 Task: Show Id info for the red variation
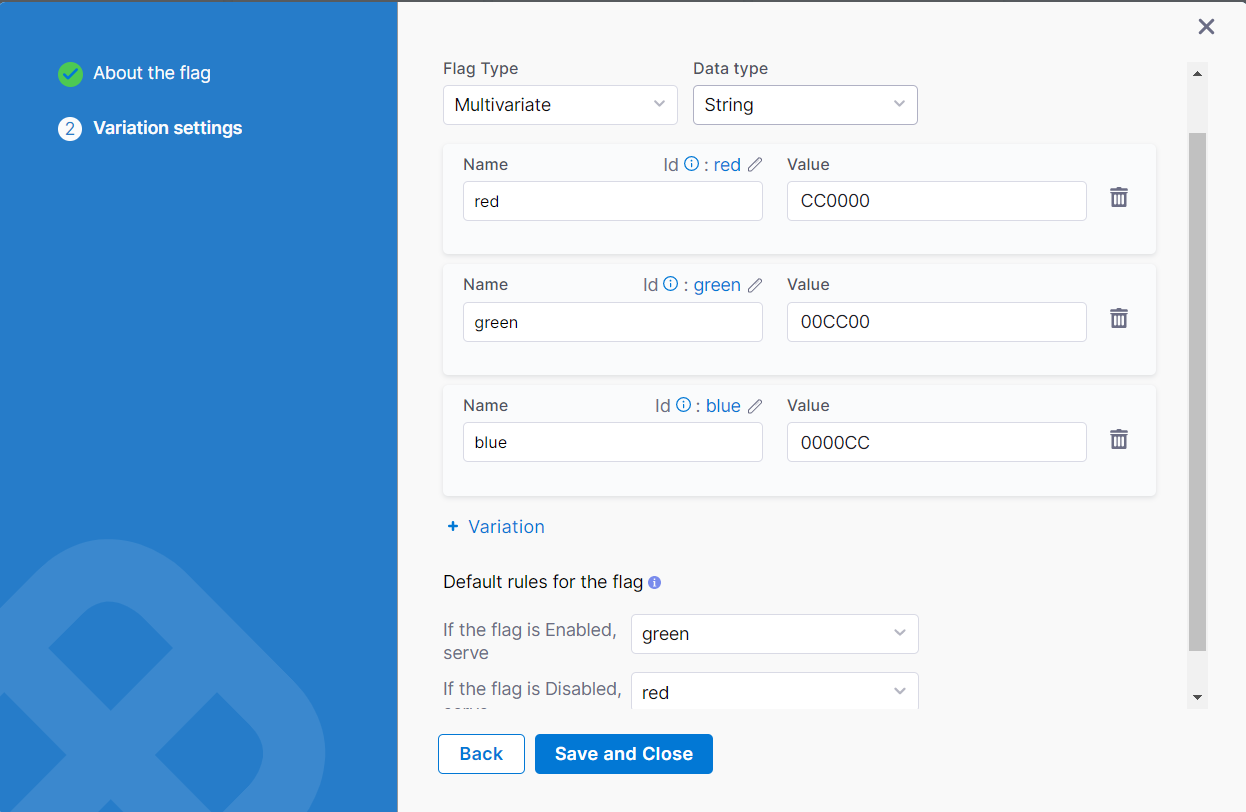(x=691, y=164)
